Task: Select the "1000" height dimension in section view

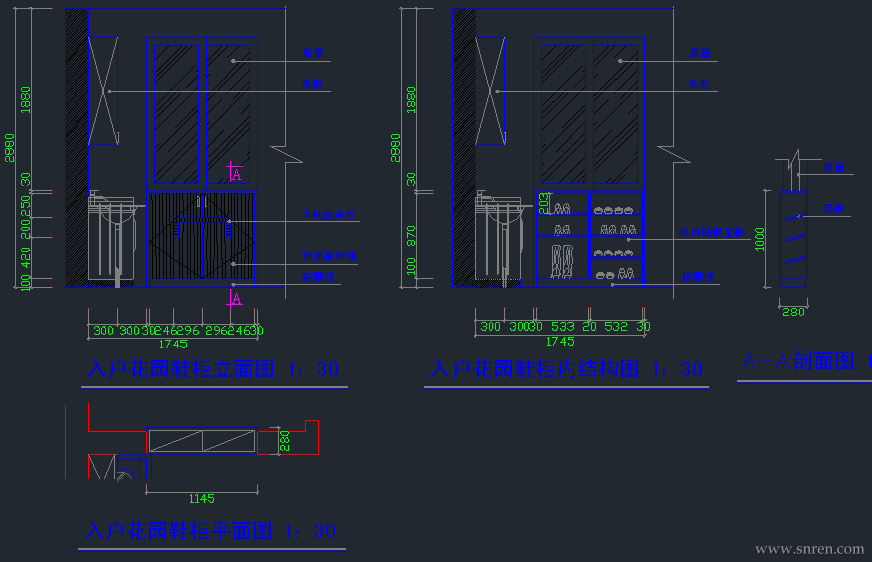Action: (x=760, y=240)
